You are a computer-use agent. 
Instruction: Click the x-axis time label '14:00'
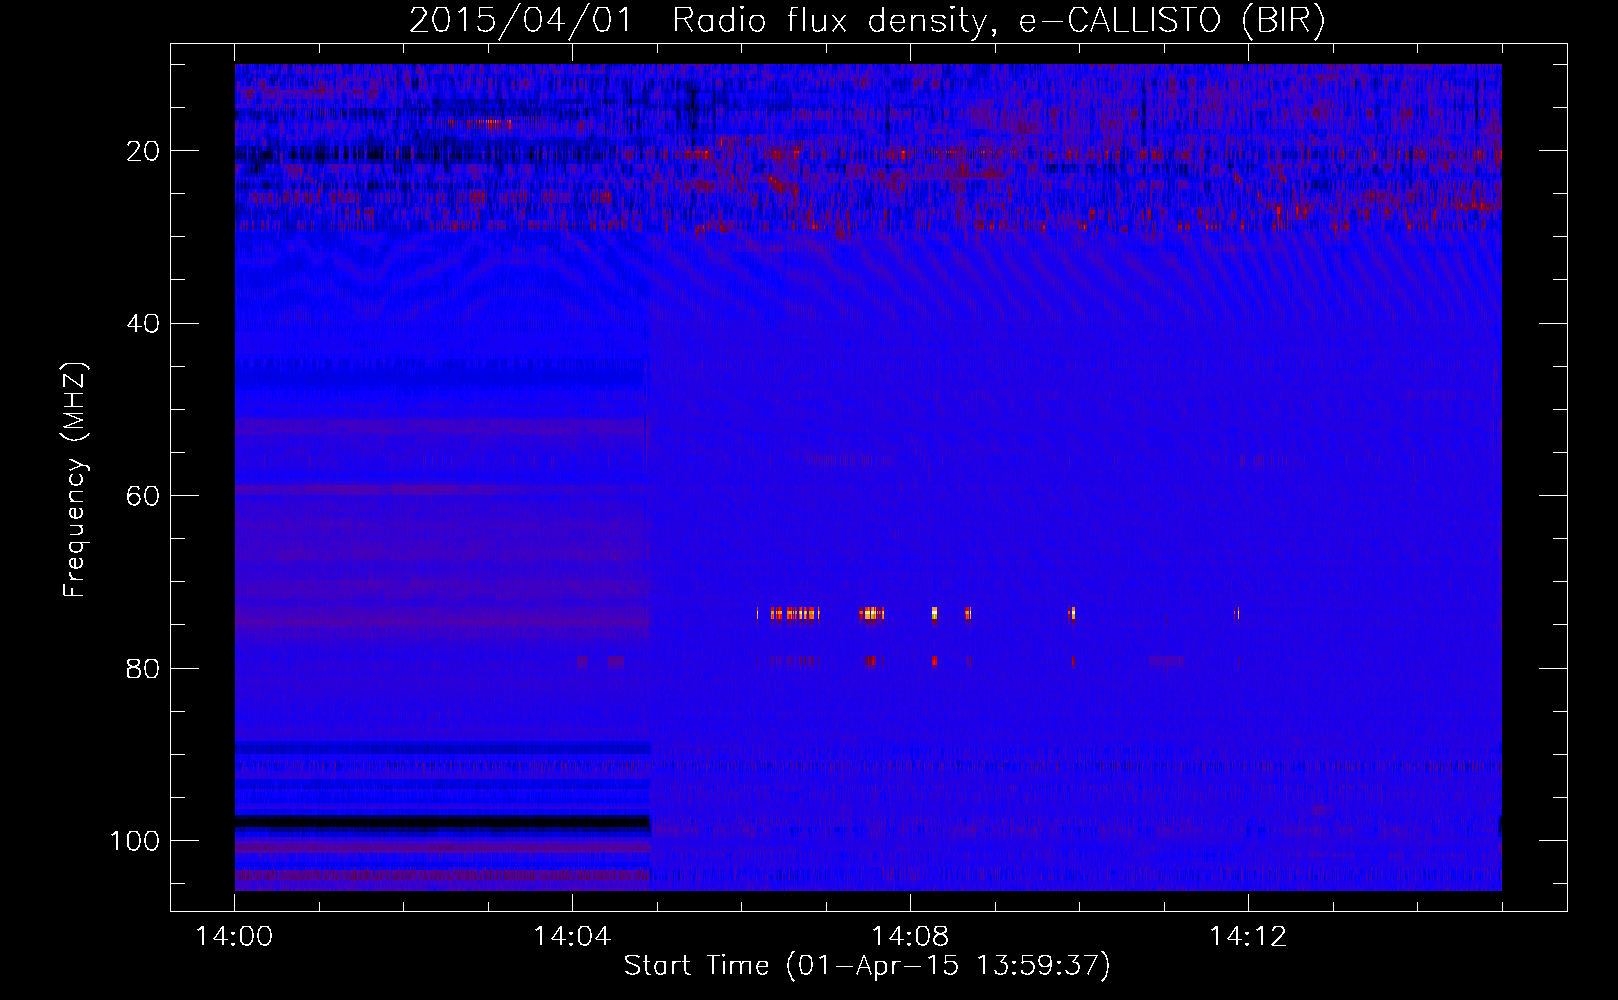234,937
